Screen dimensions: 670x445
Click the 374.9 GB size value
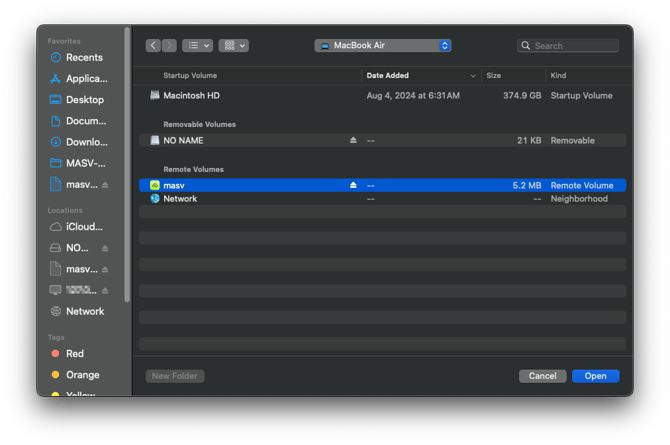522,95
